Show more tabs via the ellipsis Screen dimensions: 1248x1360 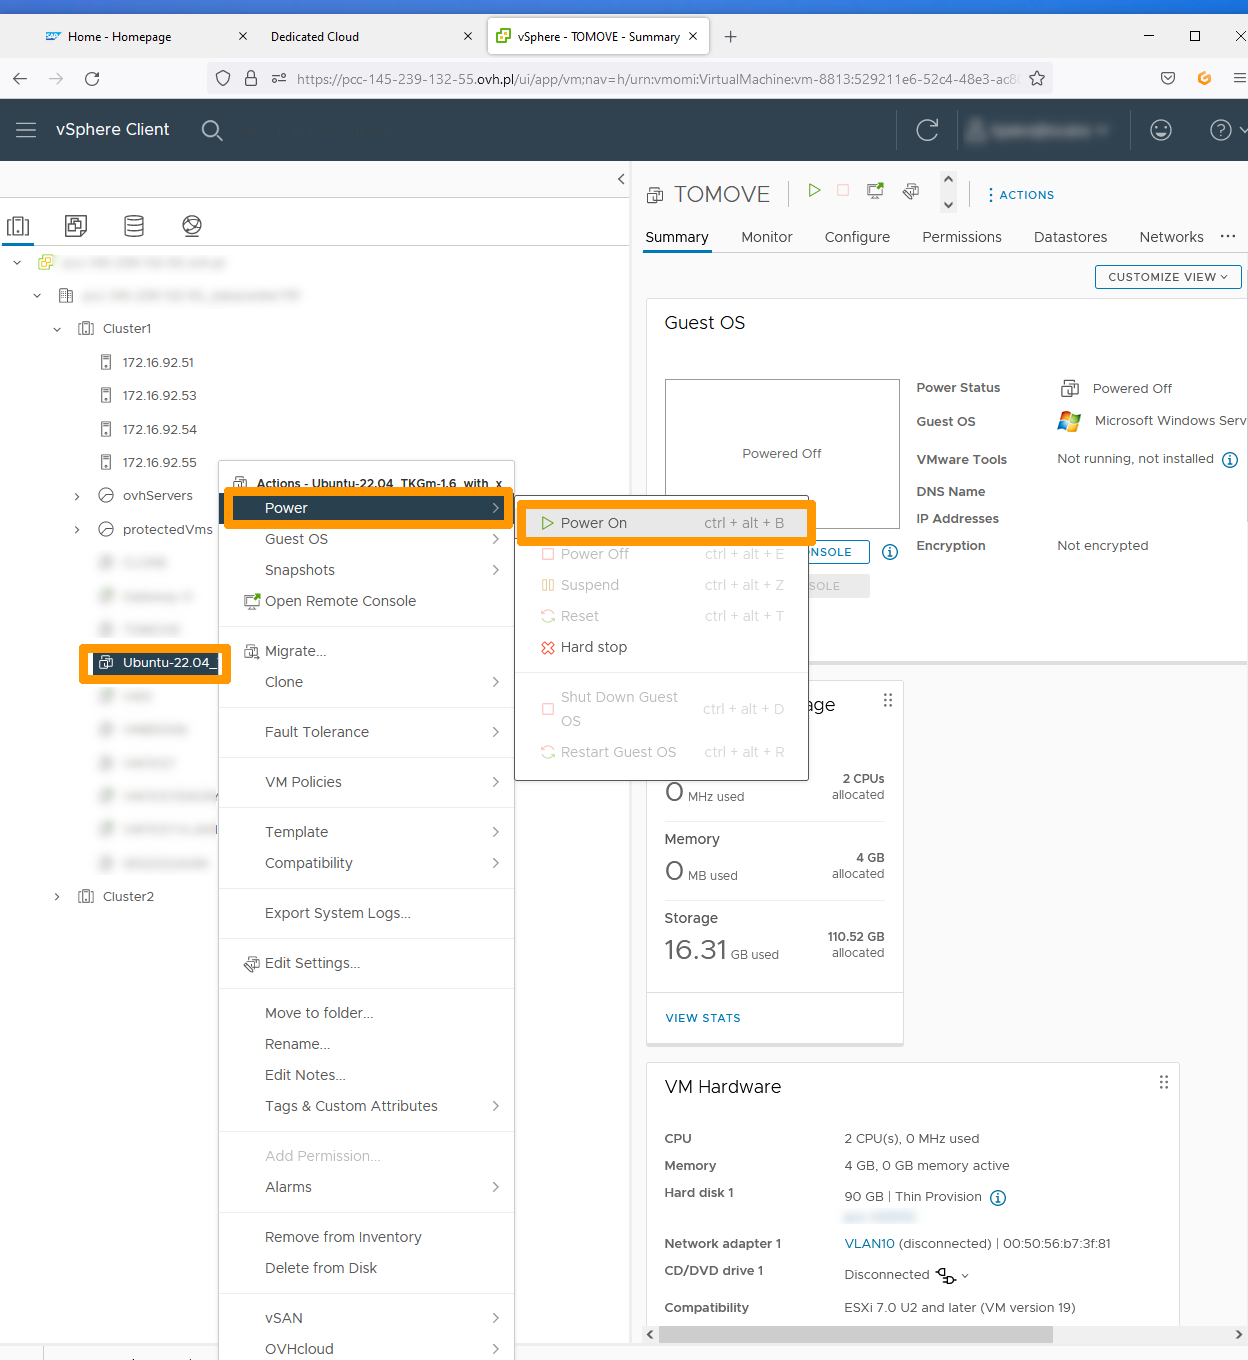(x=1228, y=236)
